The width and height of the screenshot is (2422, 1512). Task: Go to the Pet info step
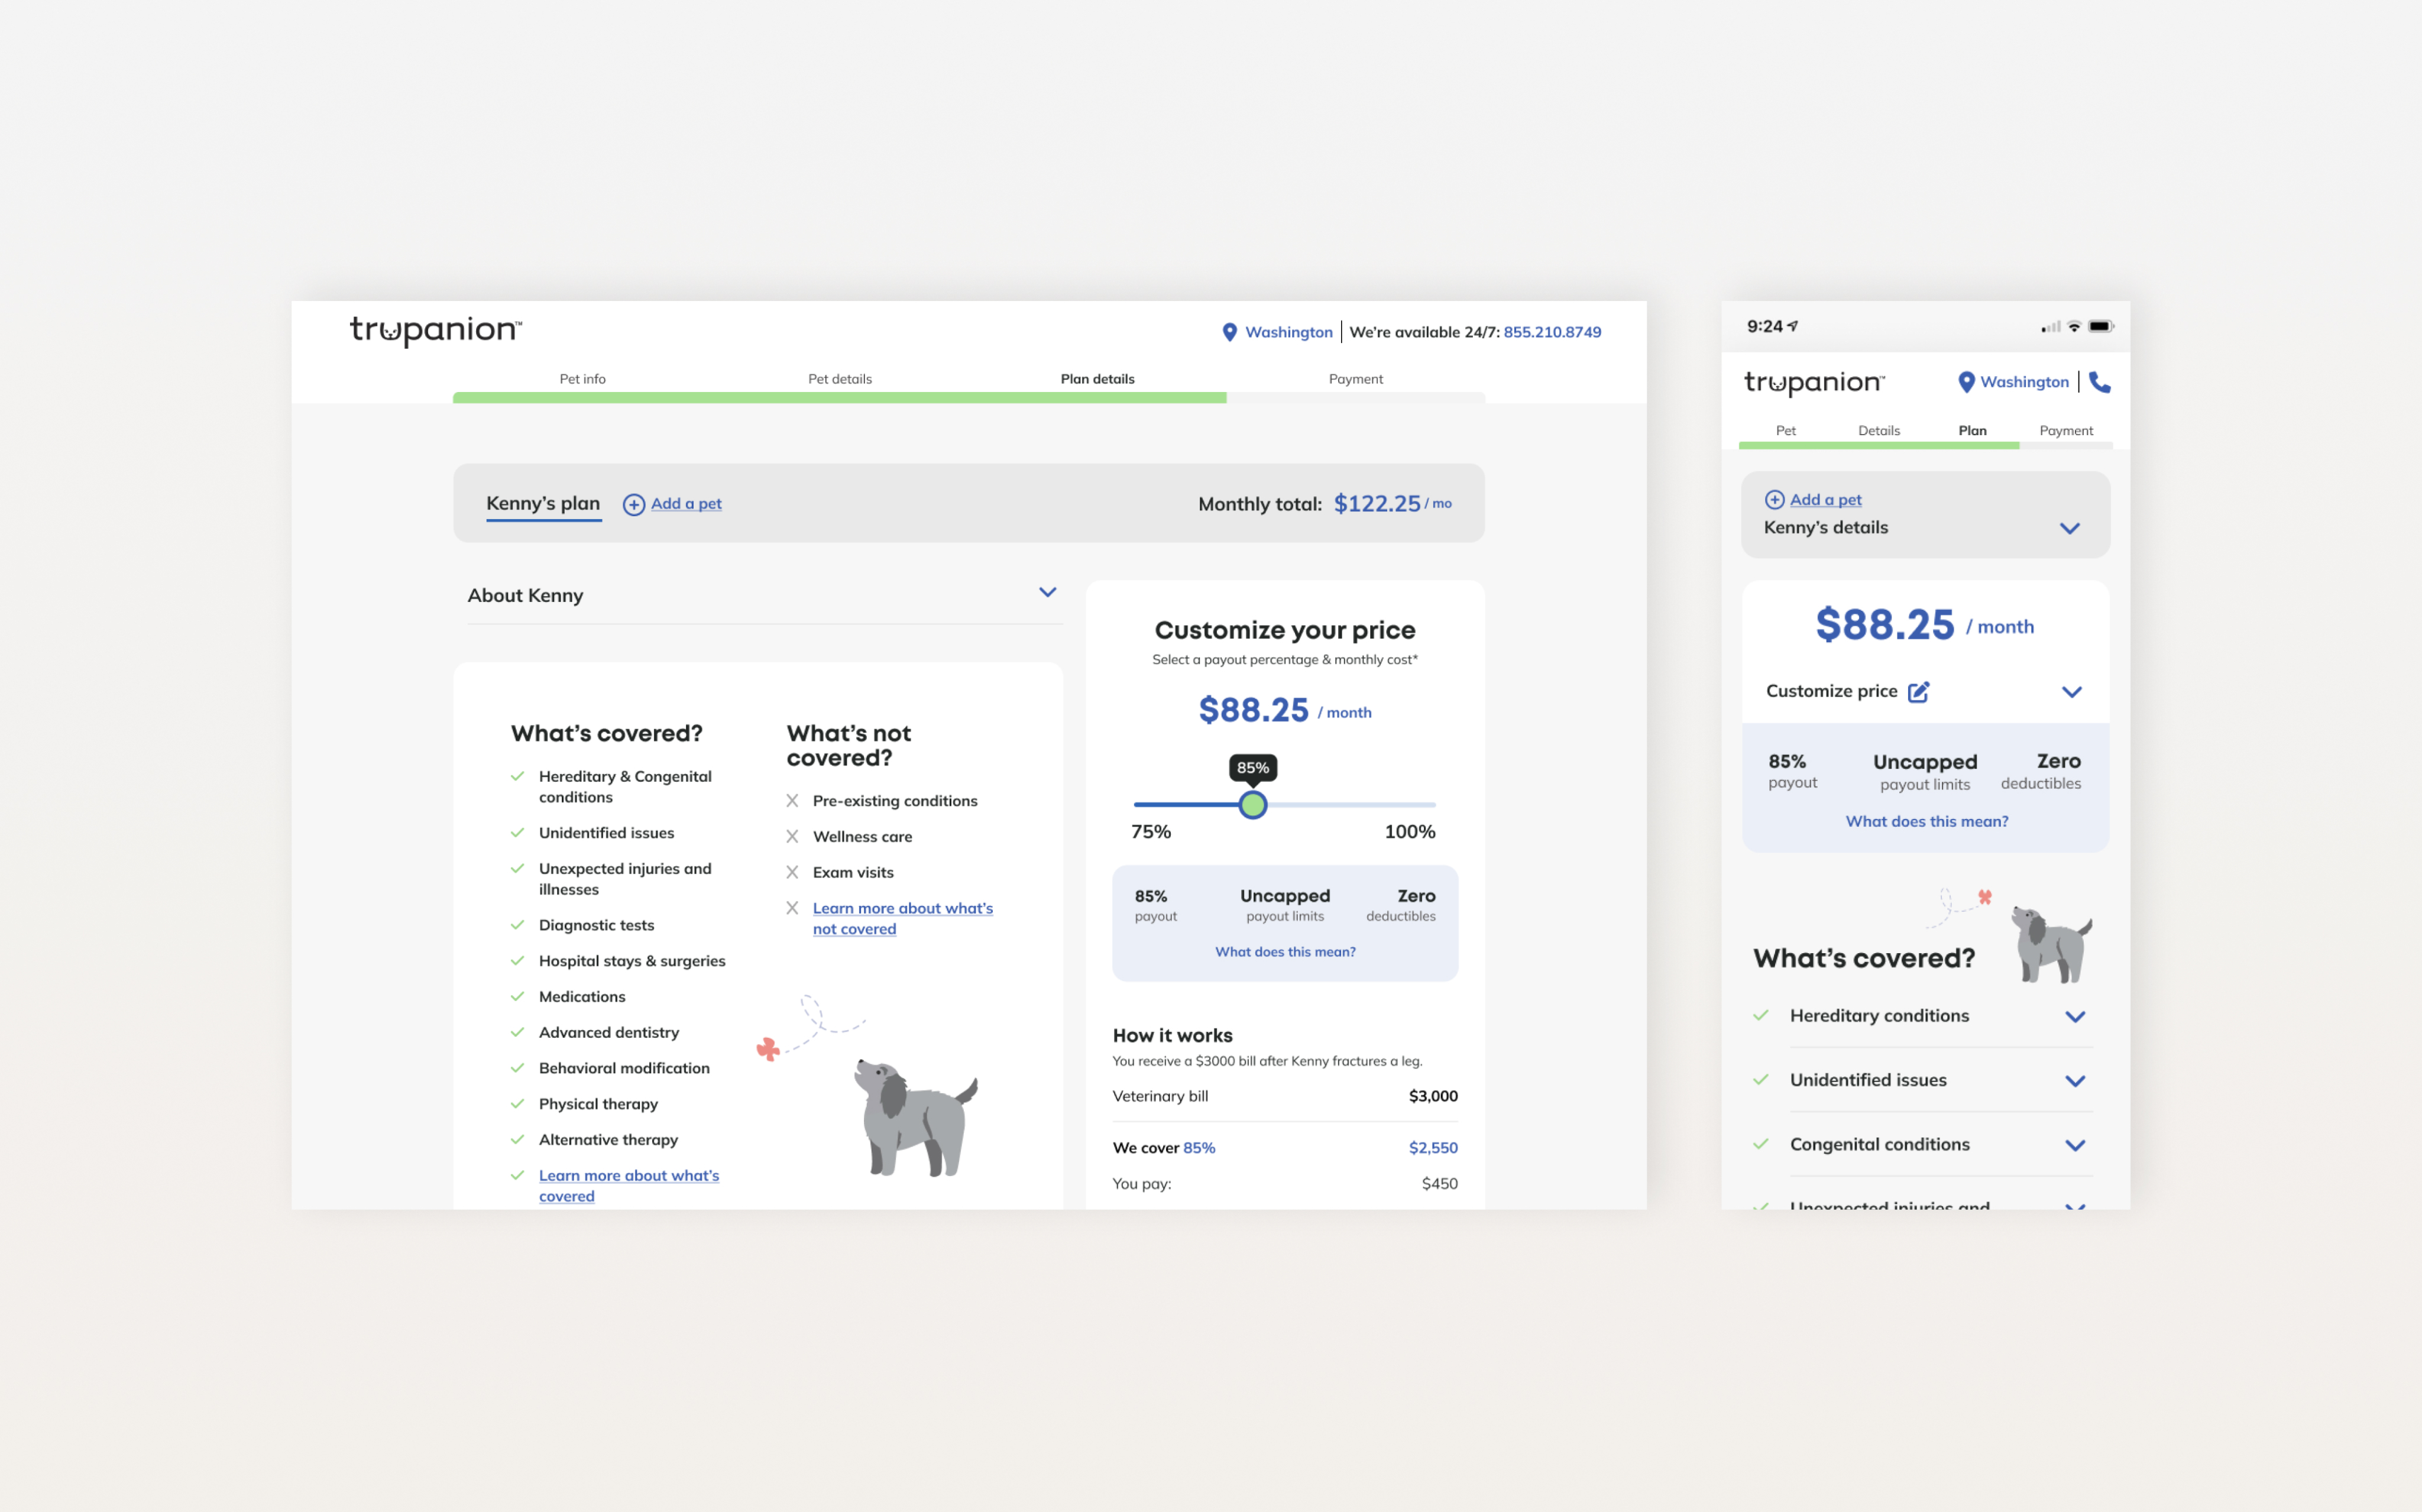pyautogui.click(x=582, y=379)
